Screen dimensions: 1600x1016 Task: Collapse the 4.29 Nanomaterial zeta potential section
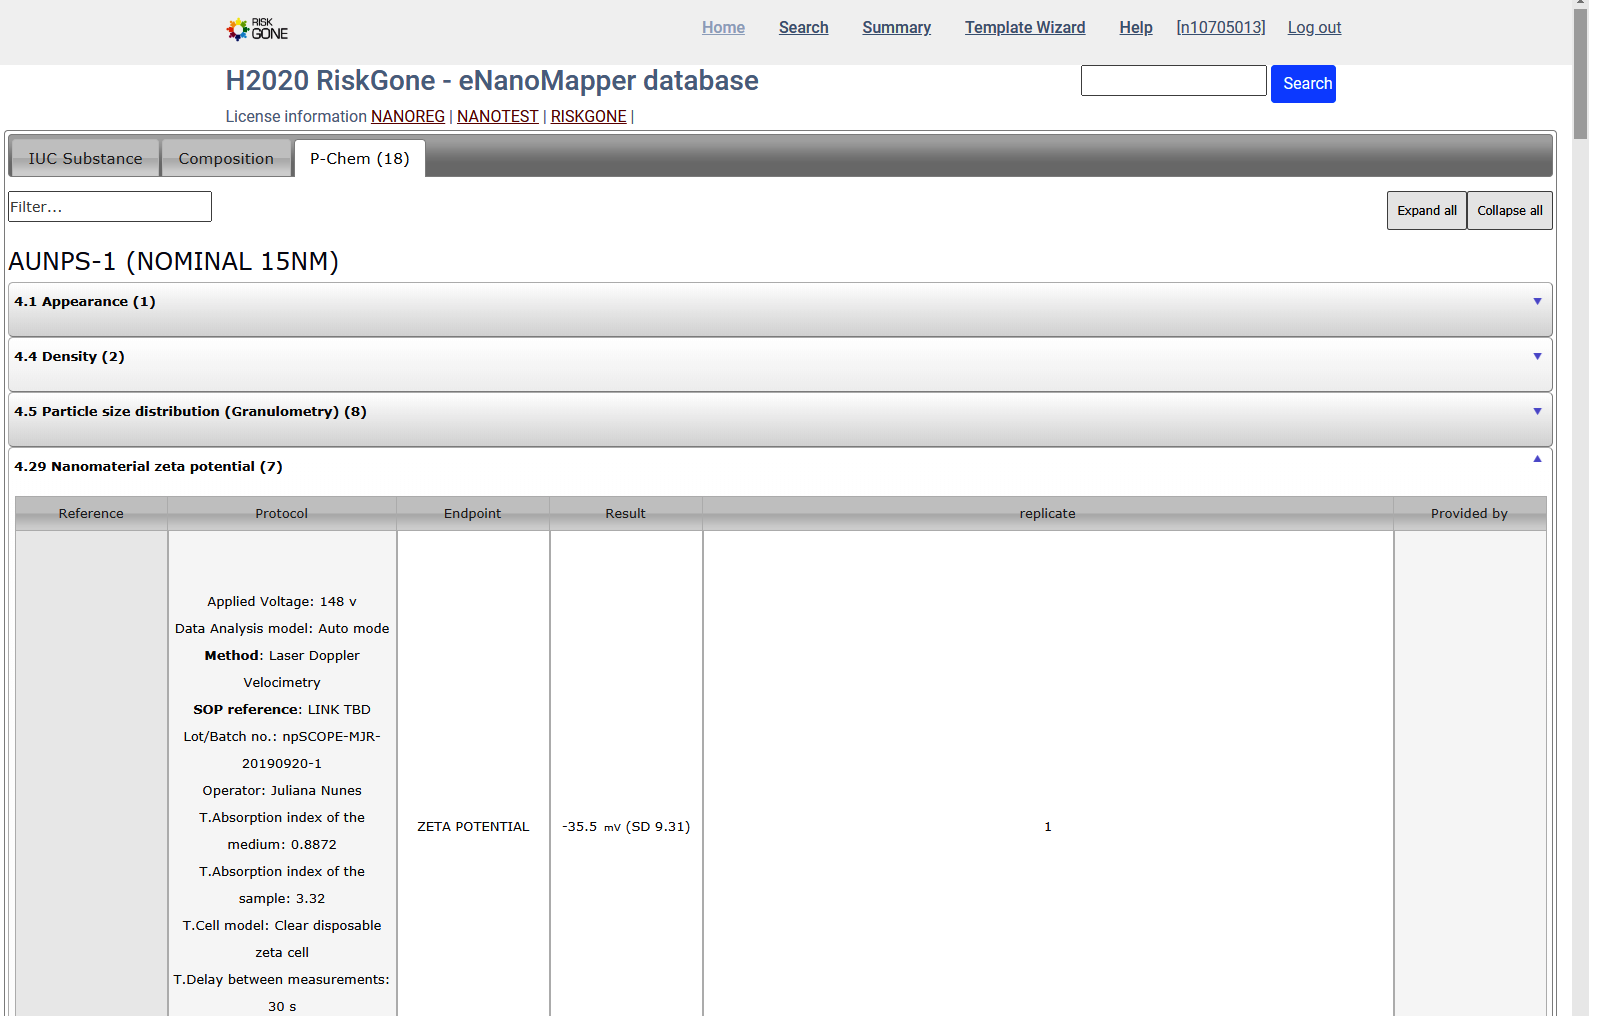pyautogui.click(x=1537, y=459)
